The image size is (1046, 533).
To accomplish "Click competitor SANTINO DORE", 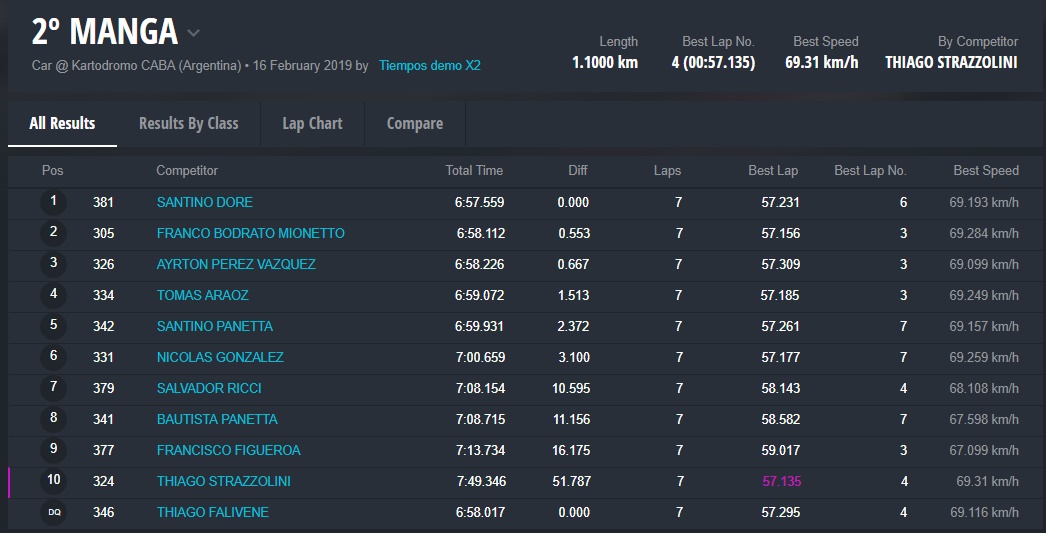I will [204, 202].
